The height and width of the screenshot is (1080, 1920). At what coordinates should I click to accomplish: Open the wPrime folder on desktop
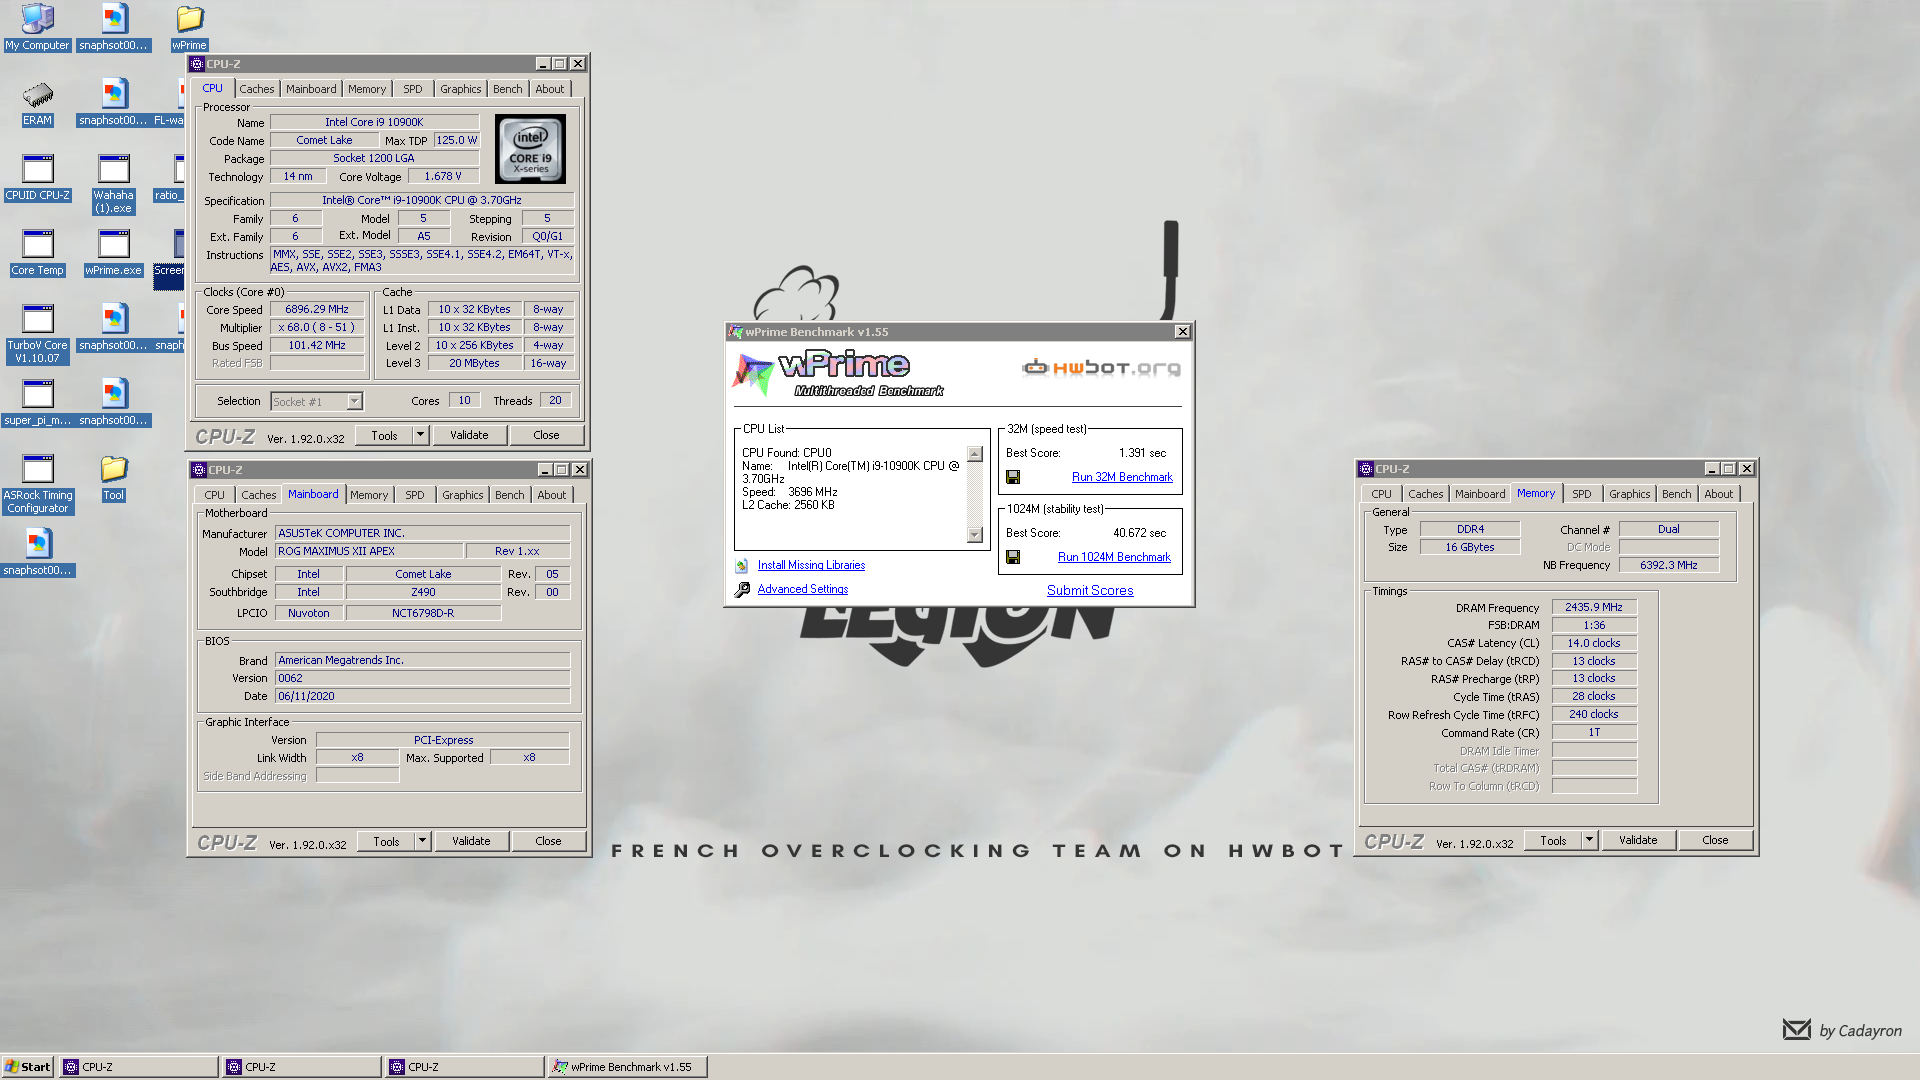pyautogui.click(x=189, y=27)
